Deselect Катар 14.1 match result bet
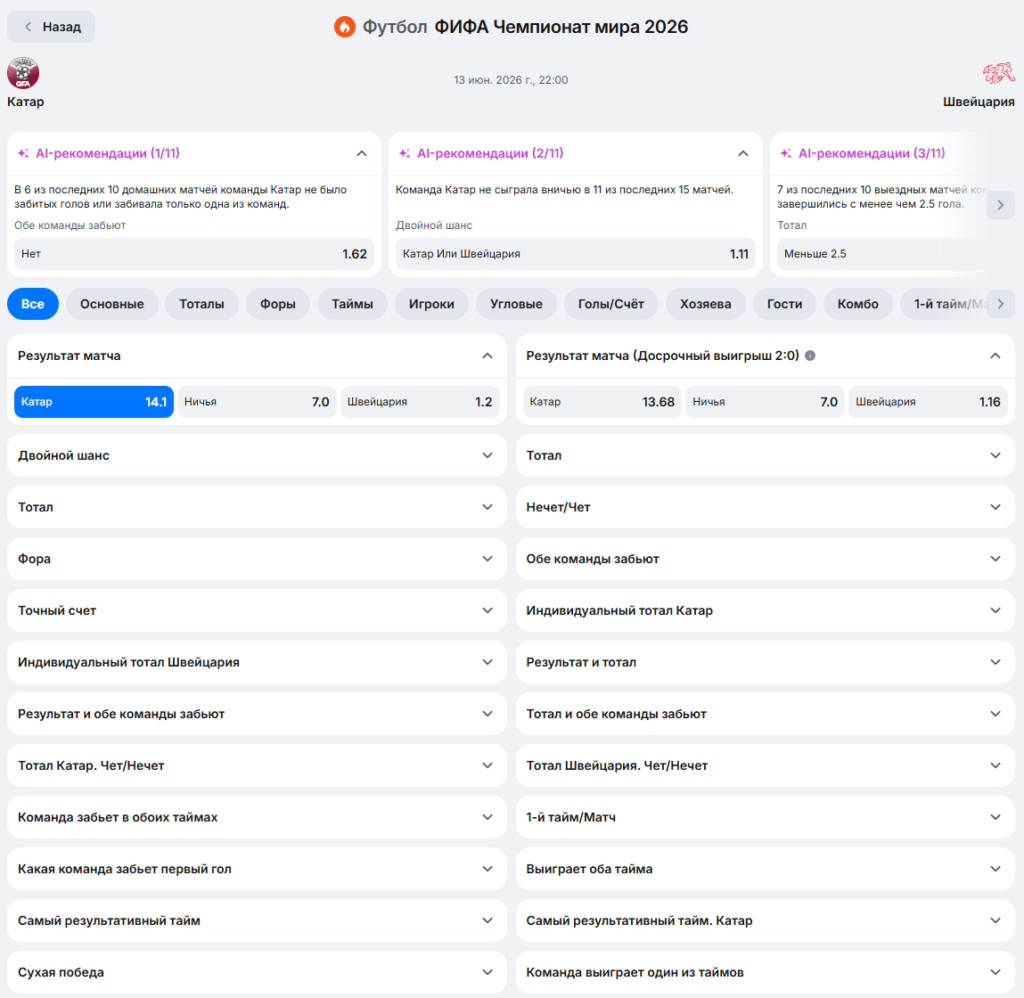Viewport: 1024px width, 998px height. tap(94, 402)
